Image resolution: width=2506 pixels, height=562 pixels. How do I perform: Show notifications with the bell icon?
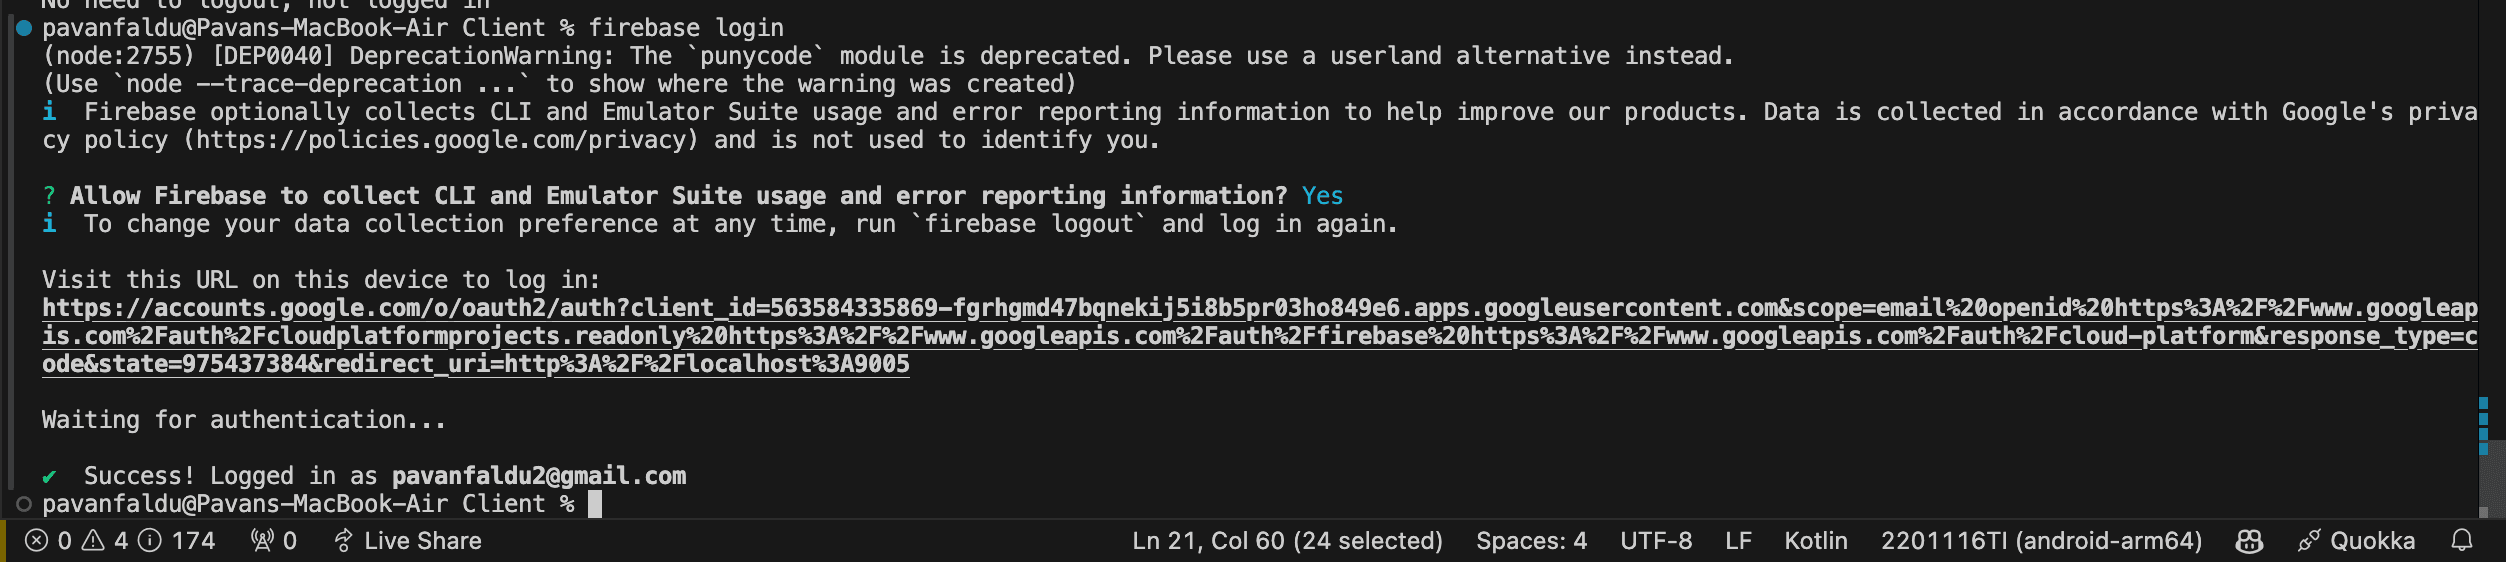click(2462, 541)
